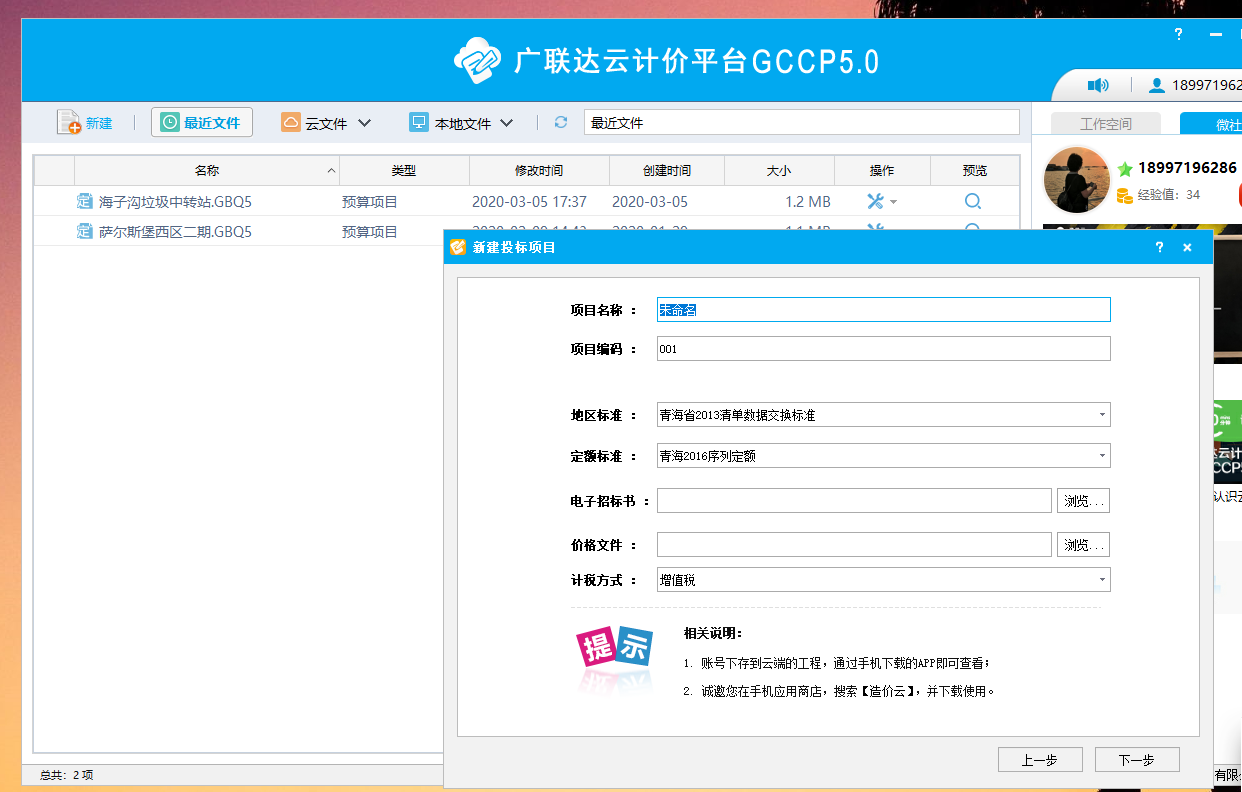Click the 下一步 button
The width and height of the screenshot is (1242, 792).
tap(1137, 760)
